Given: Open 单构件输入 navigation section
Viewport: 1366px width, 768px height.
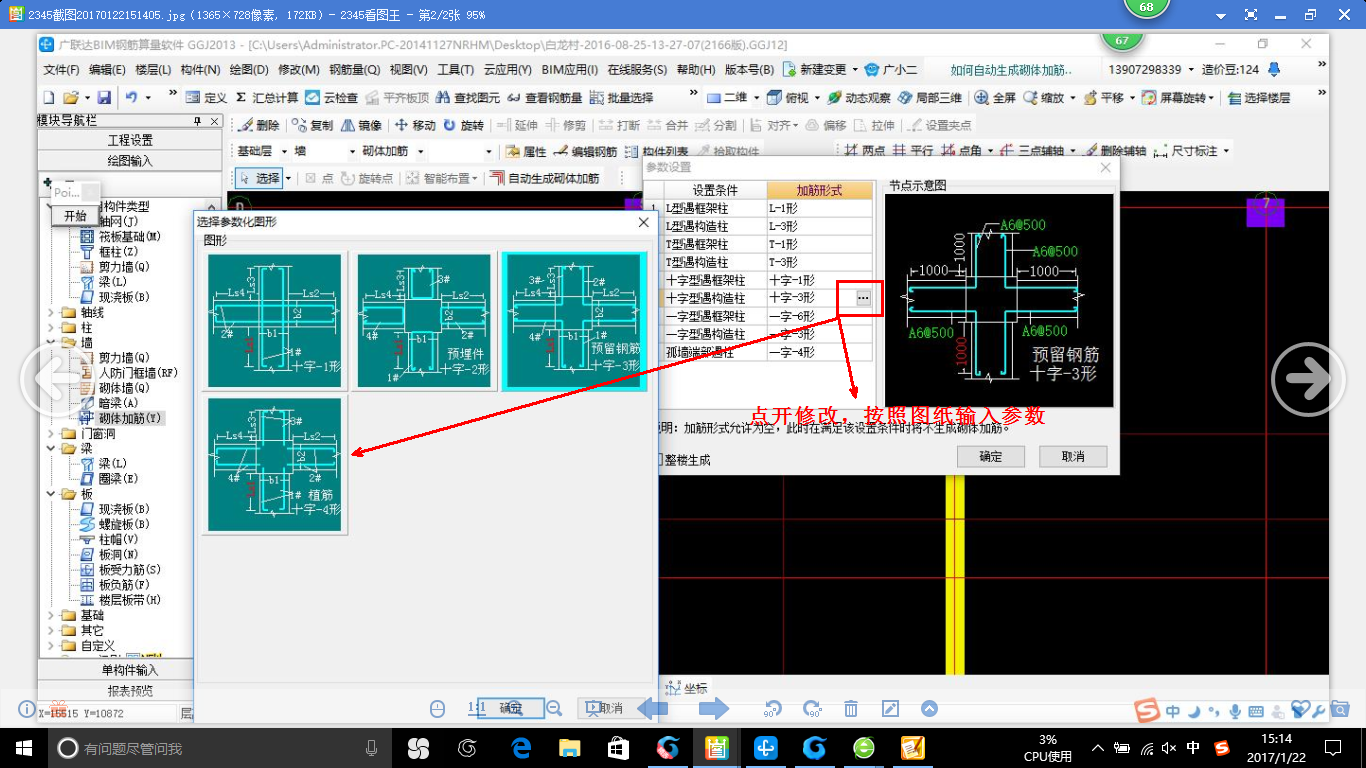Looking at the screenshot, I should [130, 670].
